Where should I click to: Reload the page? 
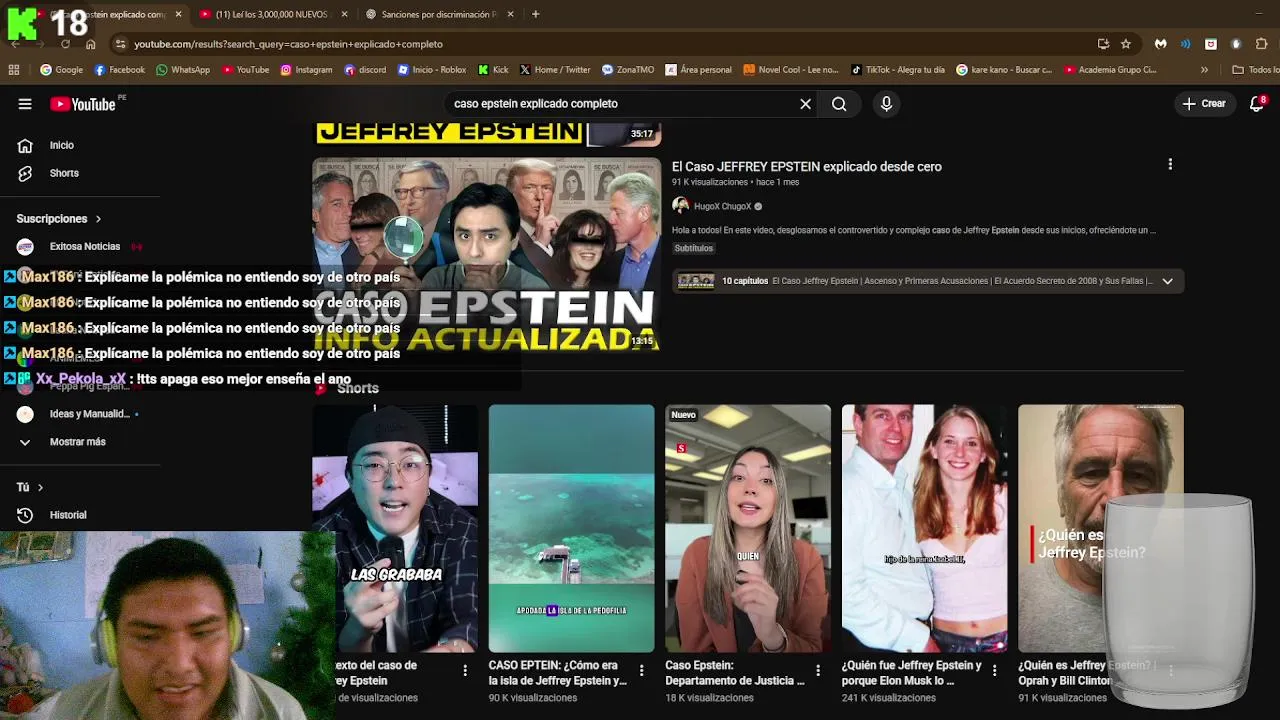tap(65, 44)
